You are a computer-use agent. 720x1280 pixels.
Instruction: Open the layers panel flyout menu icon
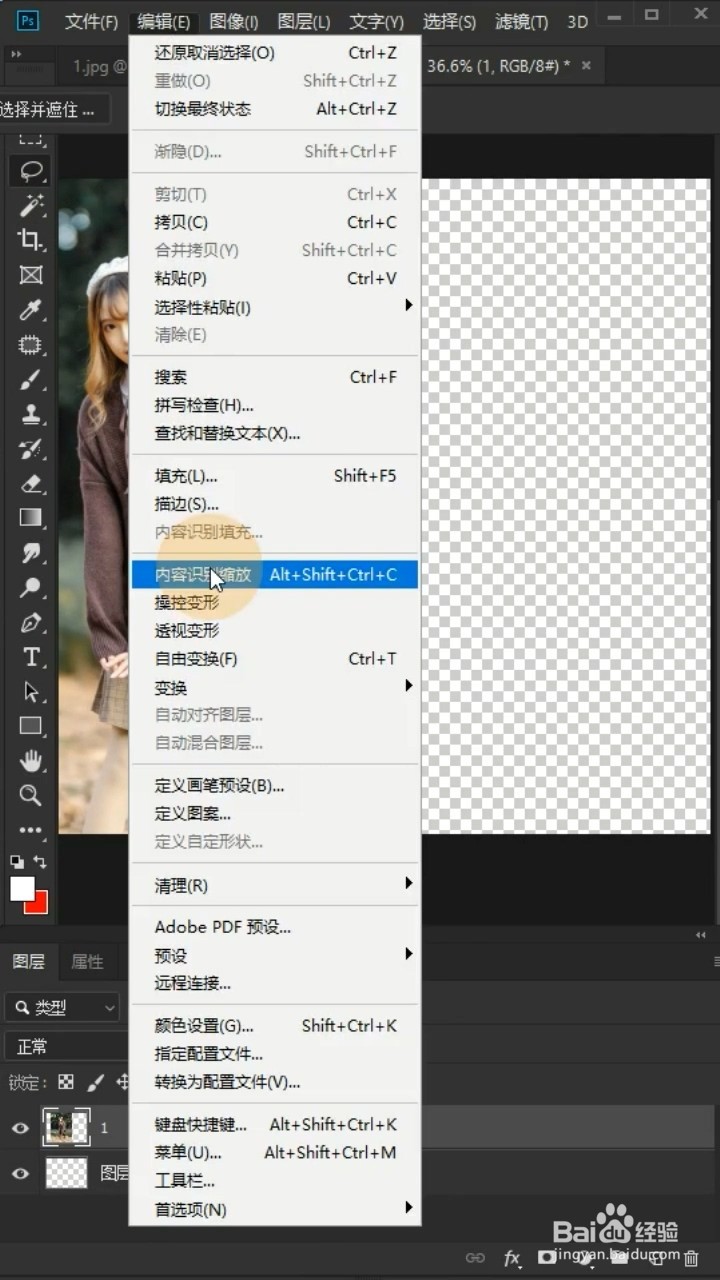pos(715,962)
